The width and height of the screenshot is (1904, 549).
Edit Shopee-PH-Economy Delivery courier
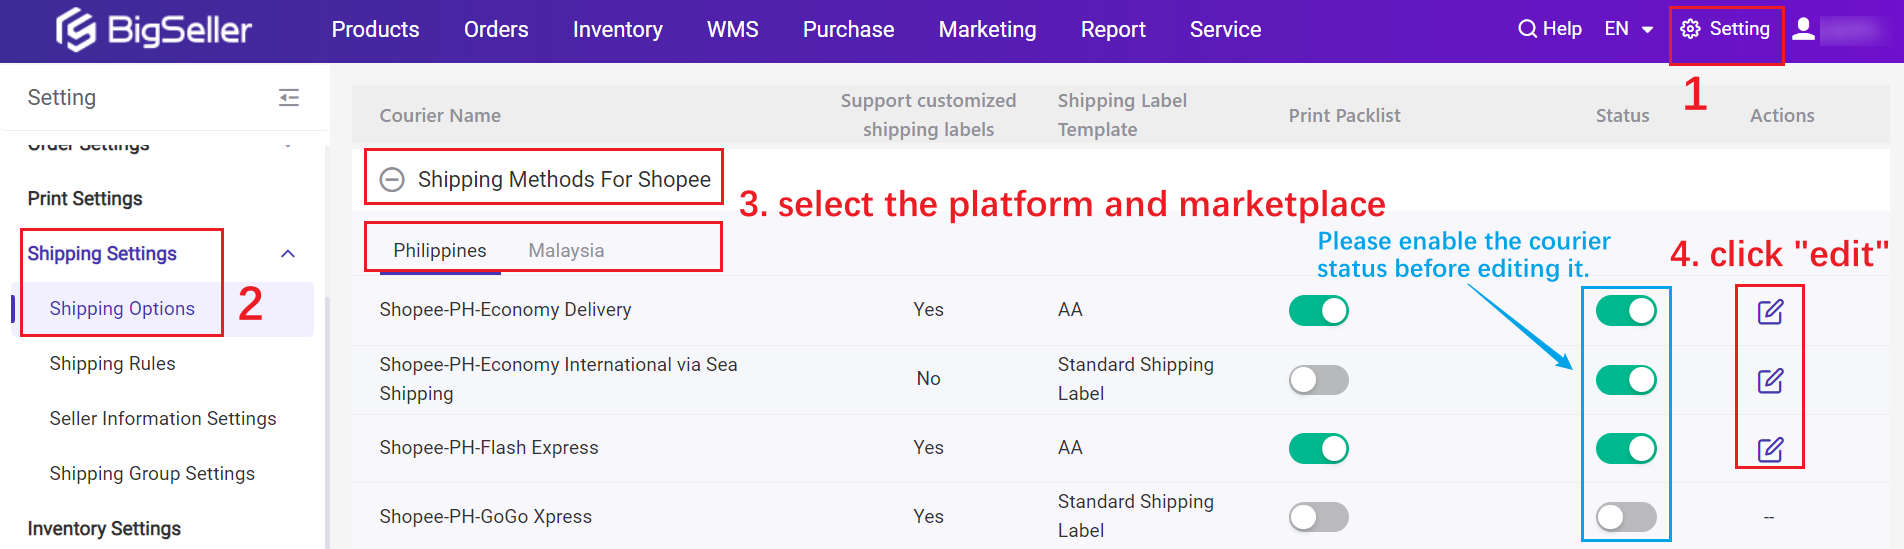1770,312
